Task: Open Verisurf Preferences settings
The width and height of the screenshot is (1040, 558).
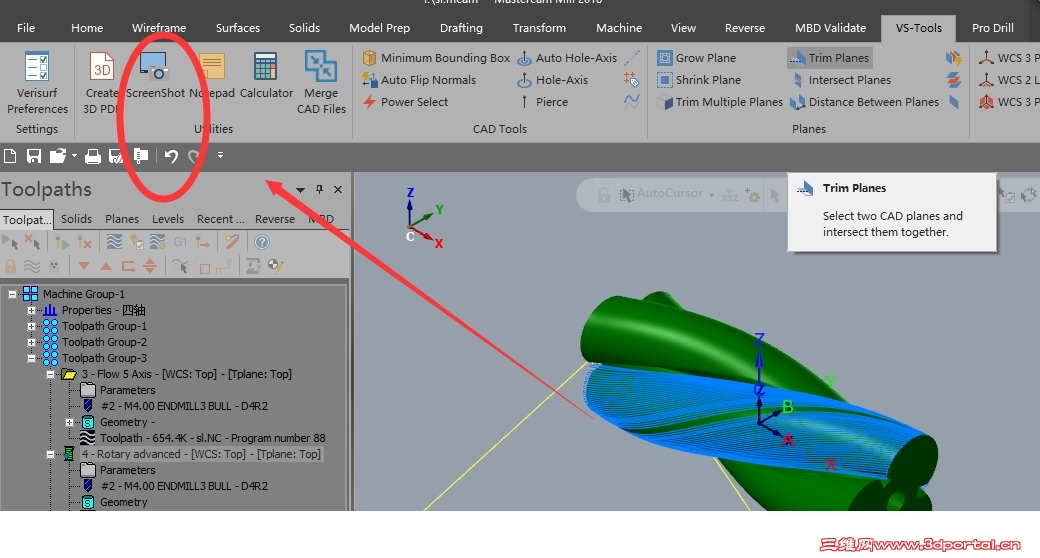Action: coord(37,84)
